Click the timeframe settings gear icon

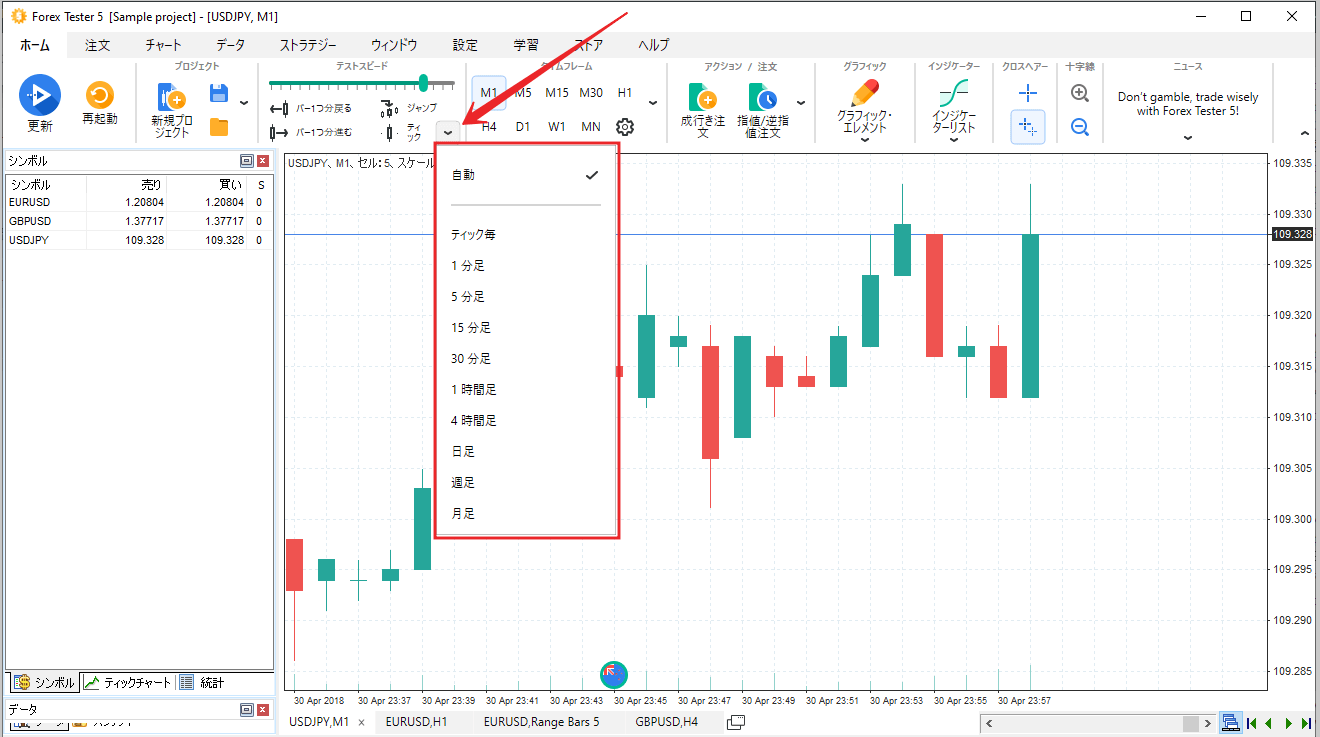[x=625, y=127]
